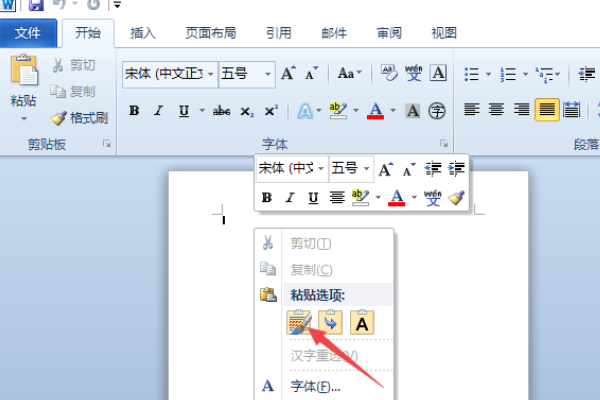Click Format Painter brush in mini toolbar
This screenshot has height=400, width=600.
[x=456, y=198]
